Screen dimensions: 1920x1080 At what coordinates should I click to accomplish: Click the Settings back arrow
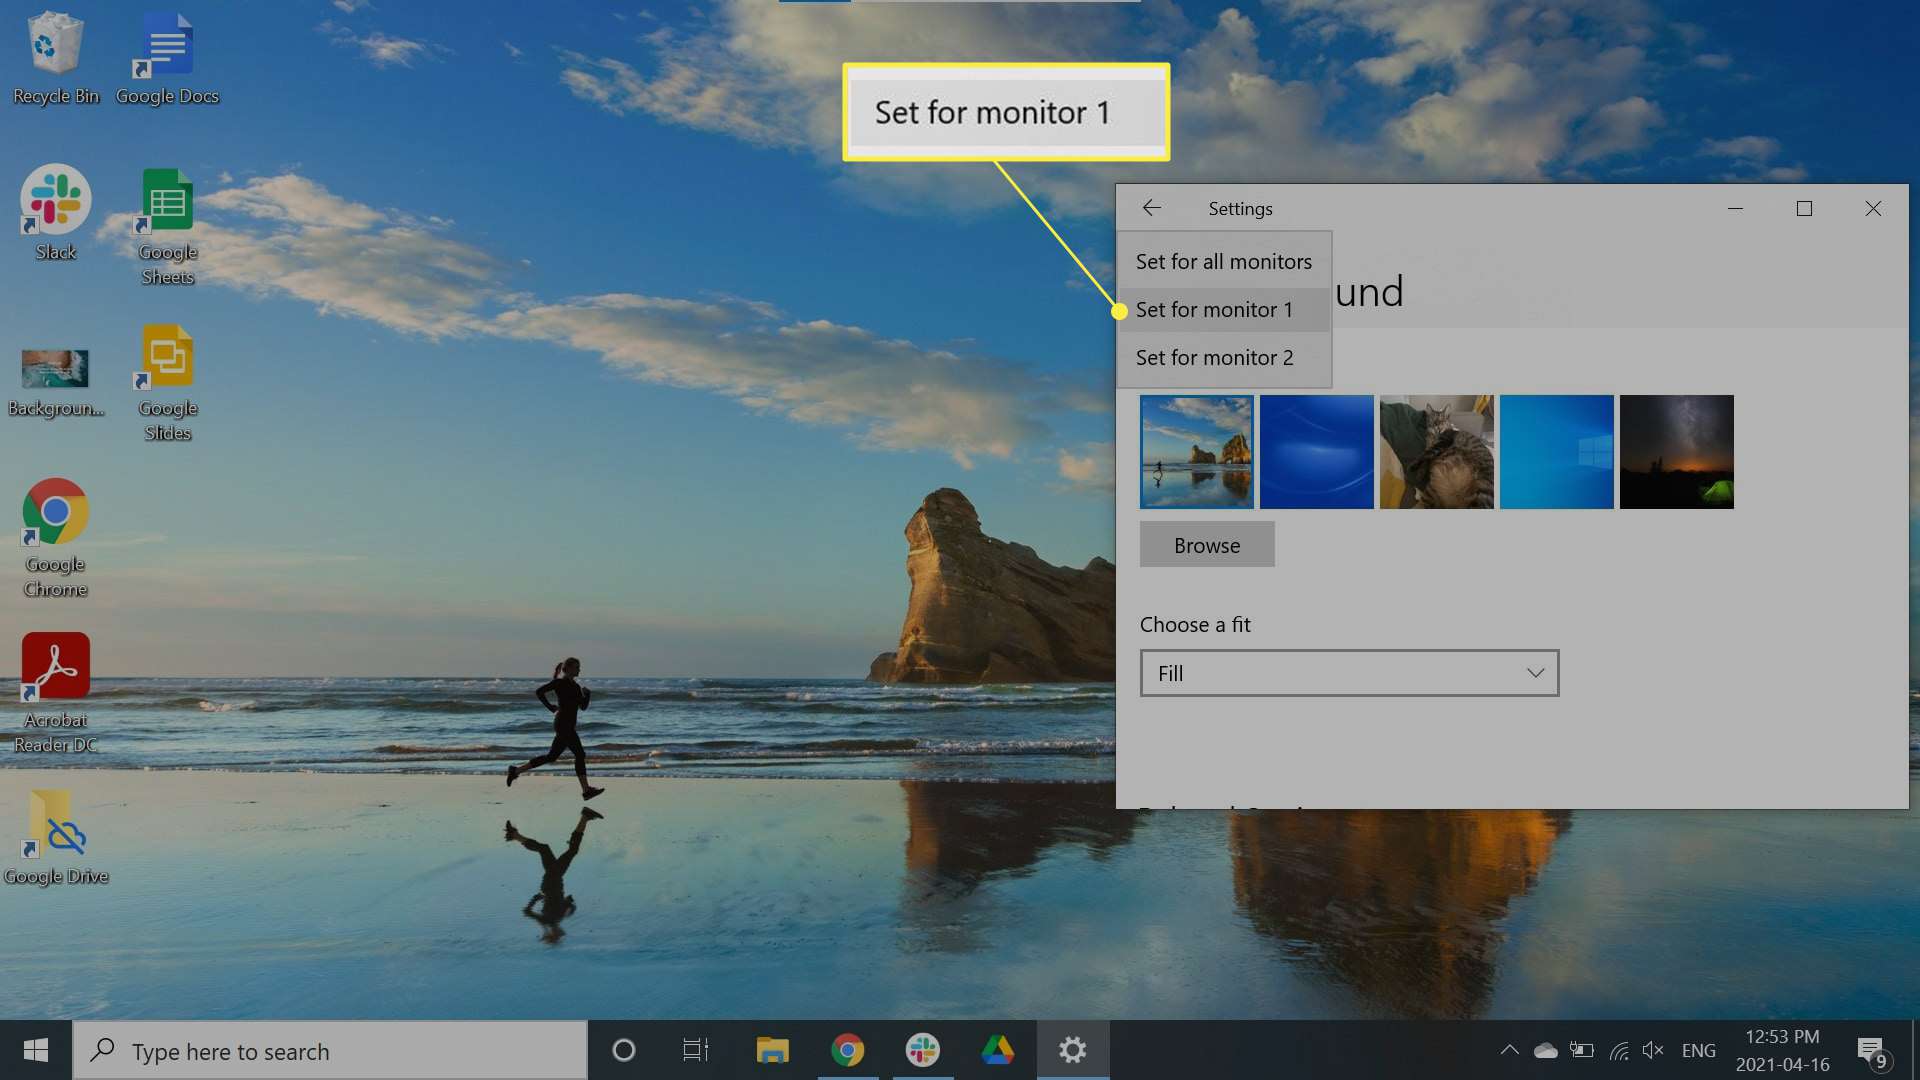pyautogui.click(x=1149, y=207)
